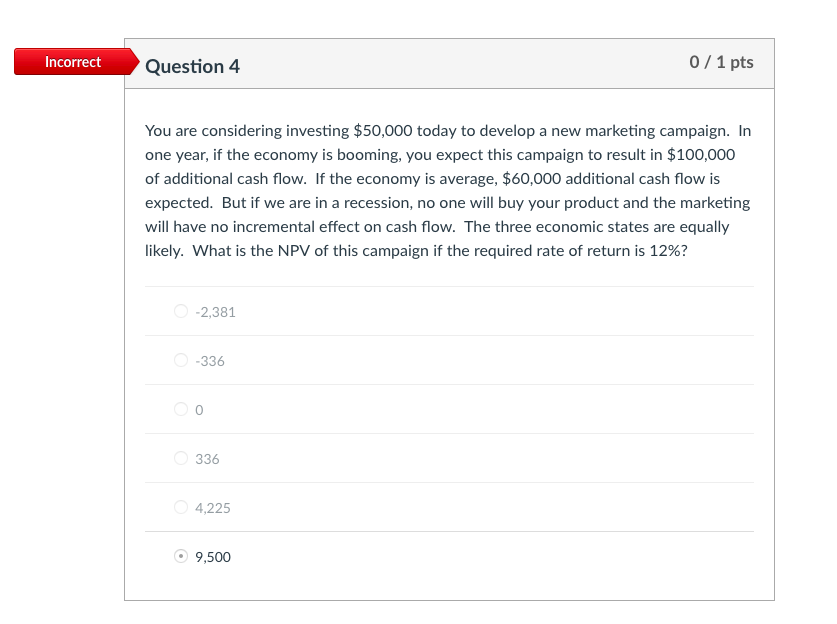Click the answer label text -336
Image resolution: width=837 pixels, height=624 pixels.
tap(209, 360)
